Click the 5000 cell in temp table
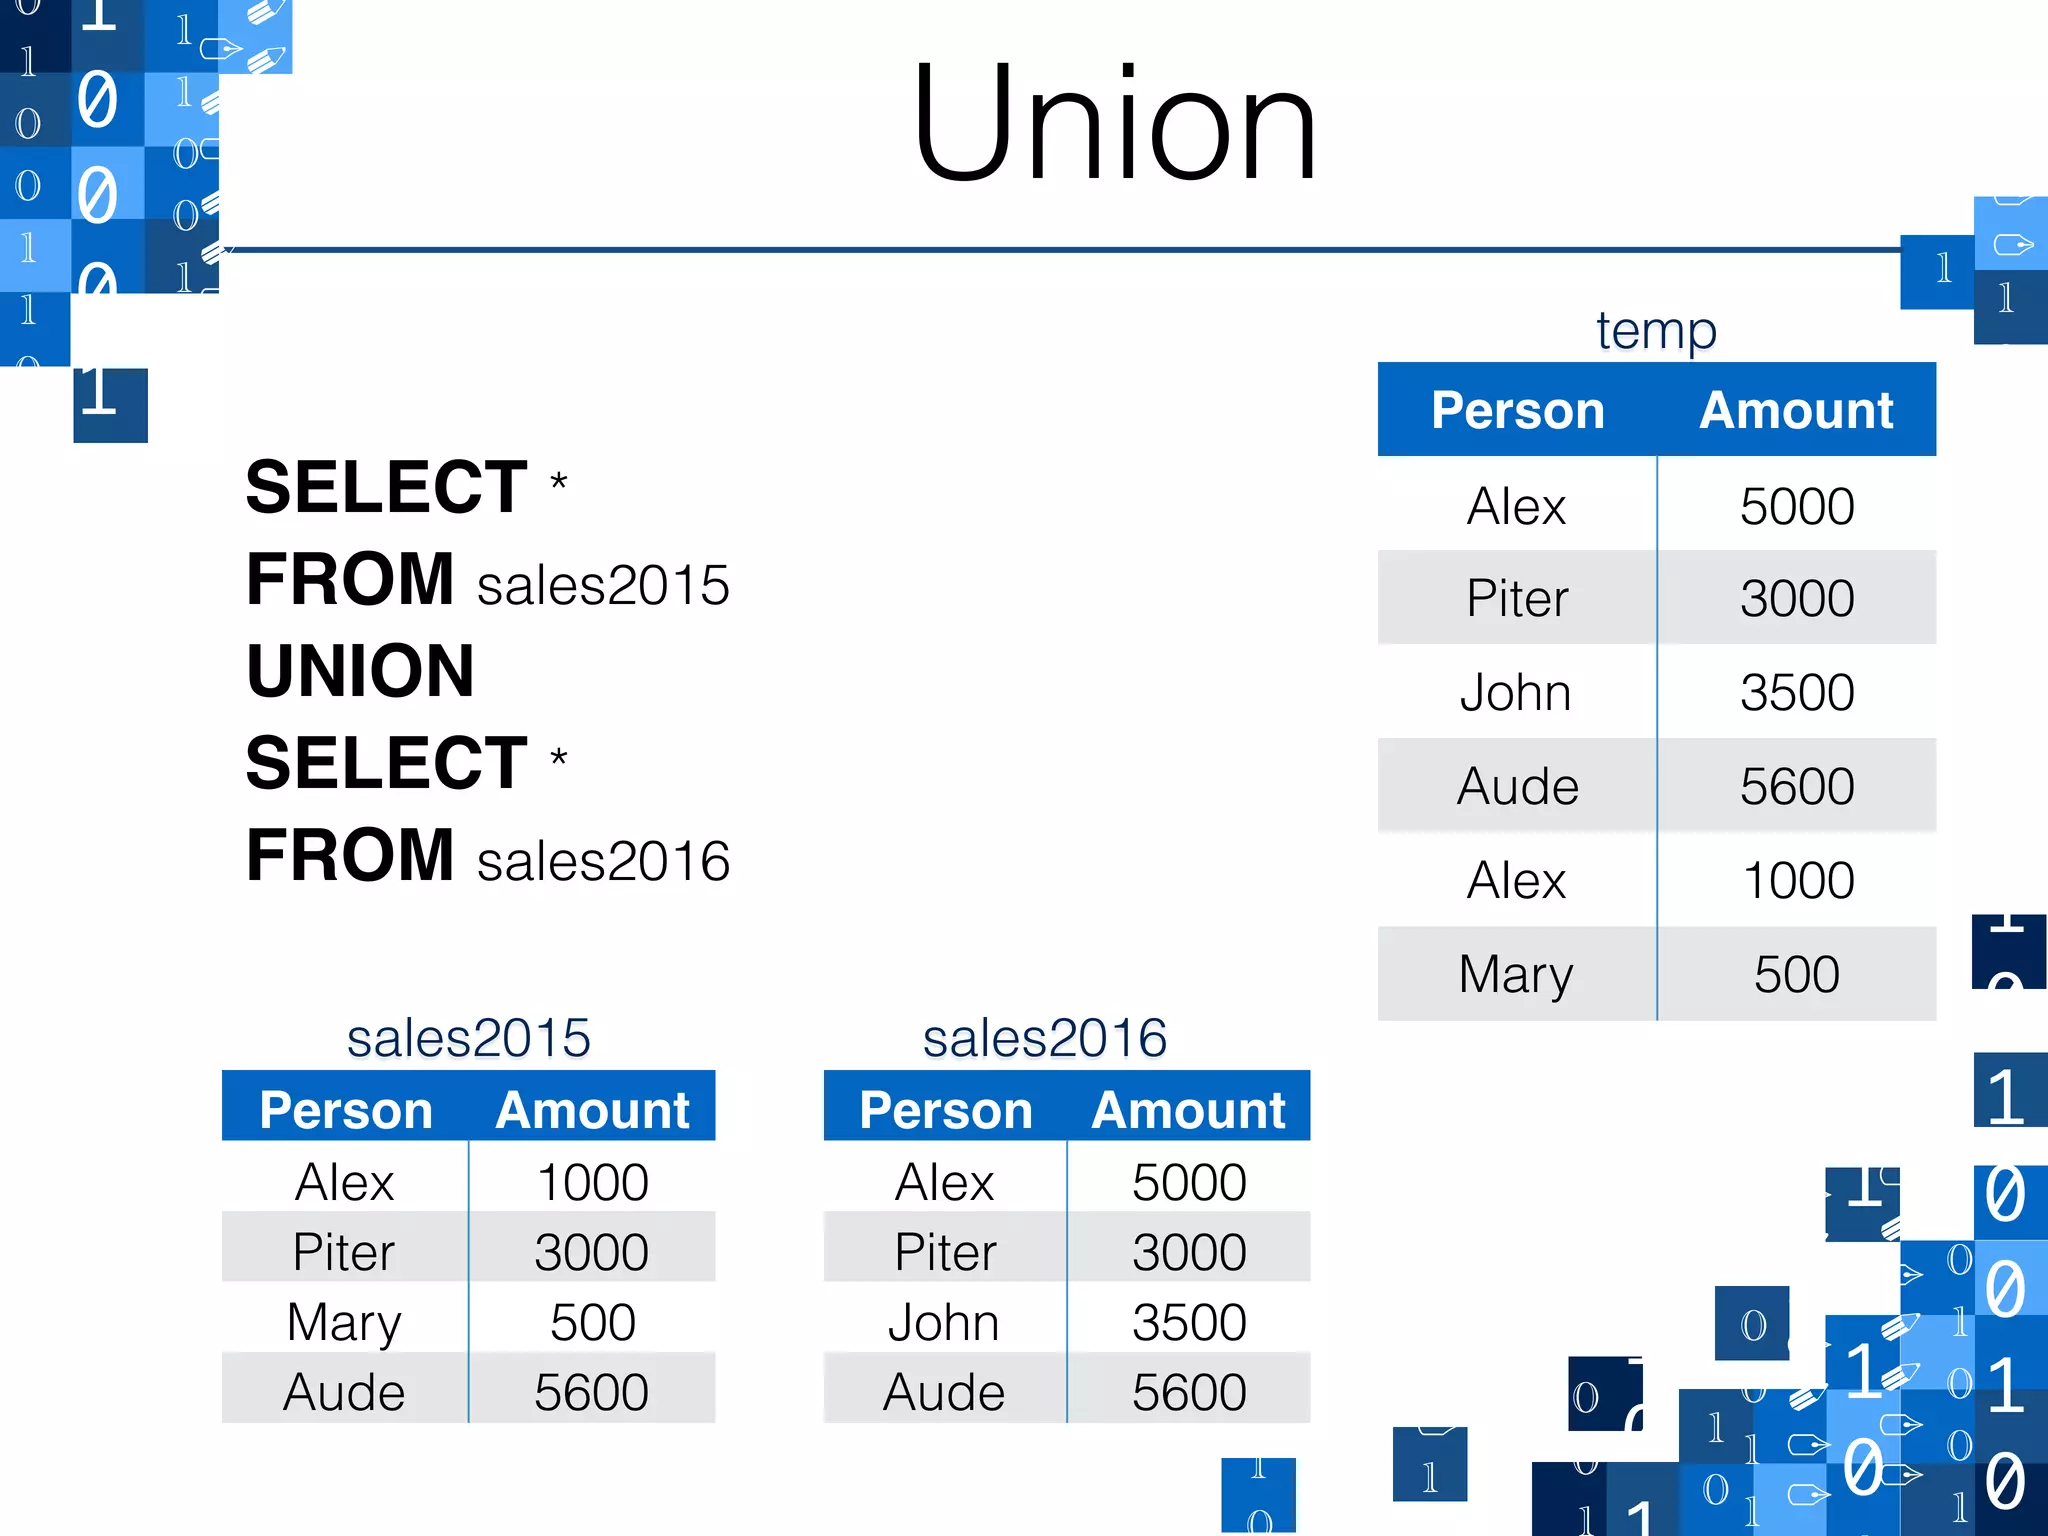The height and width of the screenshot is (1536, 2048). (x=1797, y=506)
